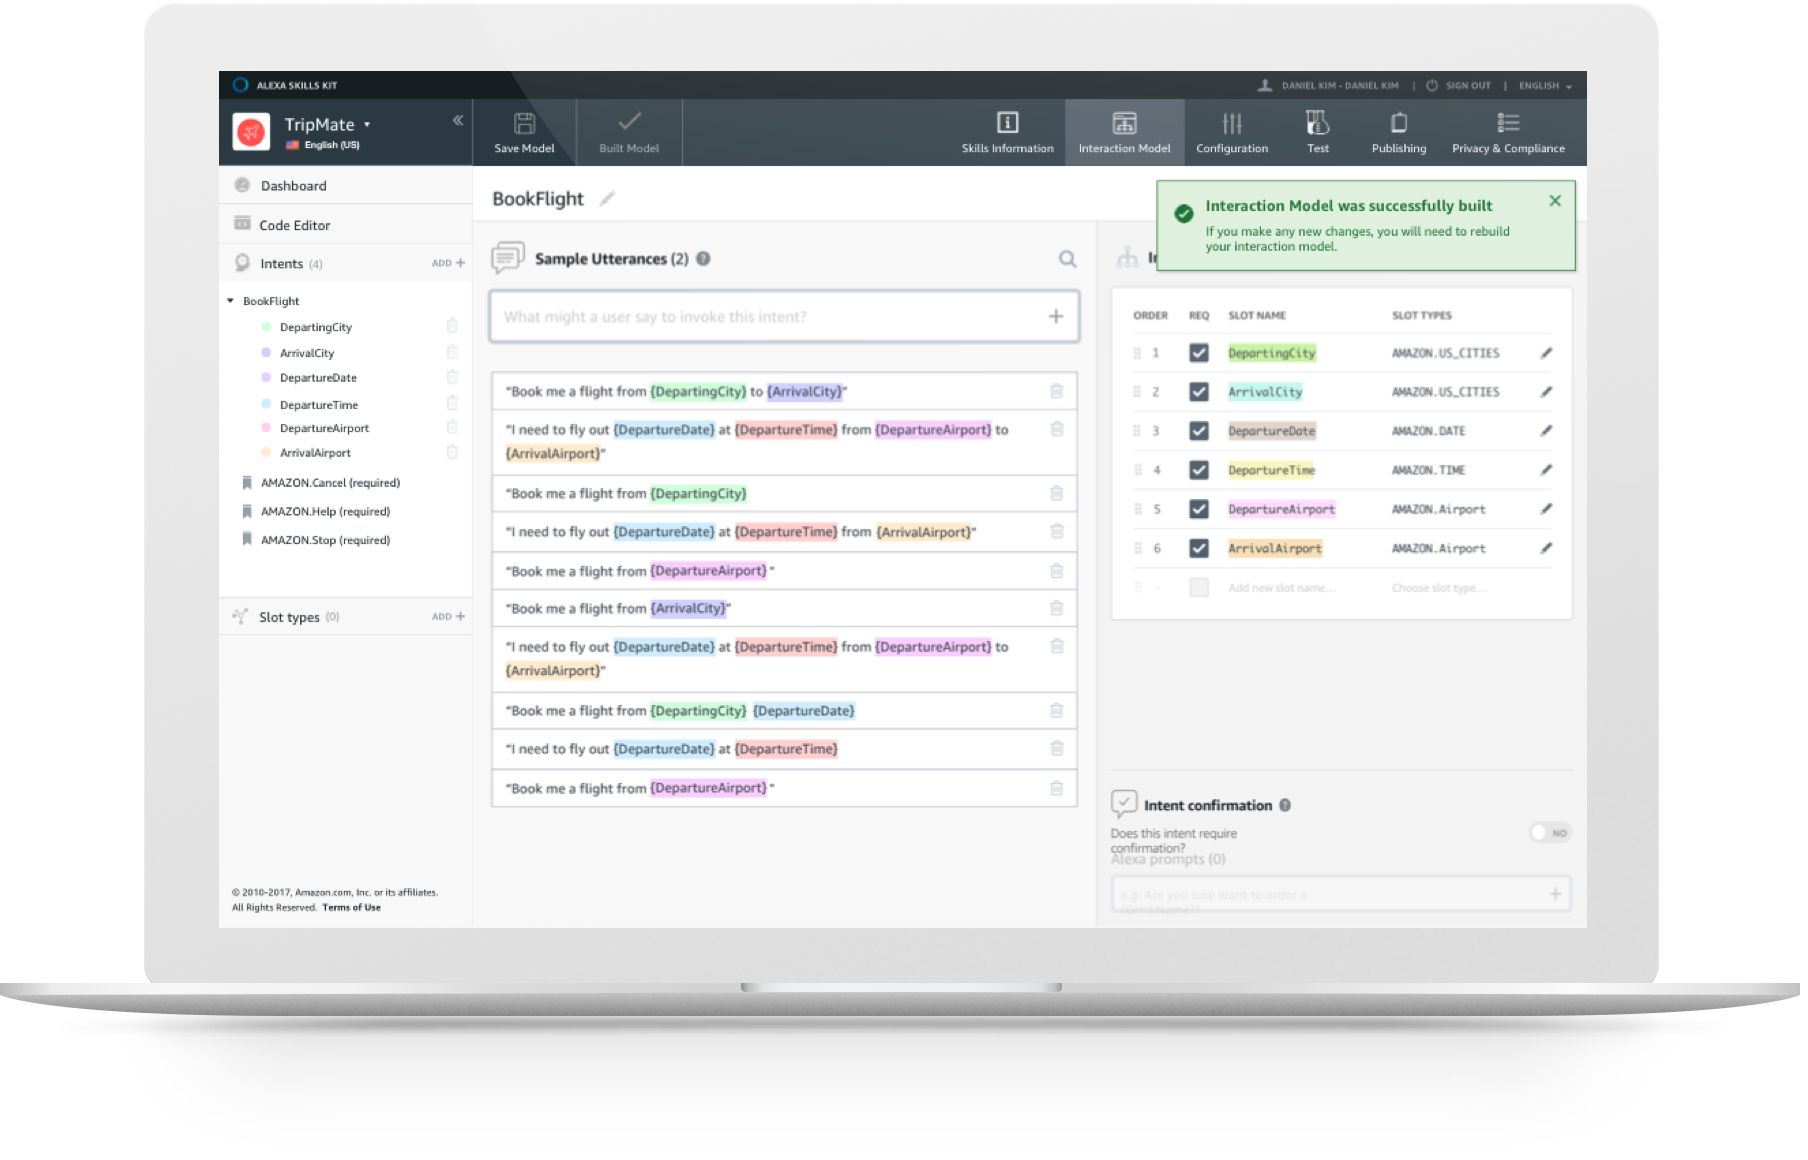The image size is (1808, 1160).
Task: Open the English language dropdown in header
Action: [x=1545, y=86]
